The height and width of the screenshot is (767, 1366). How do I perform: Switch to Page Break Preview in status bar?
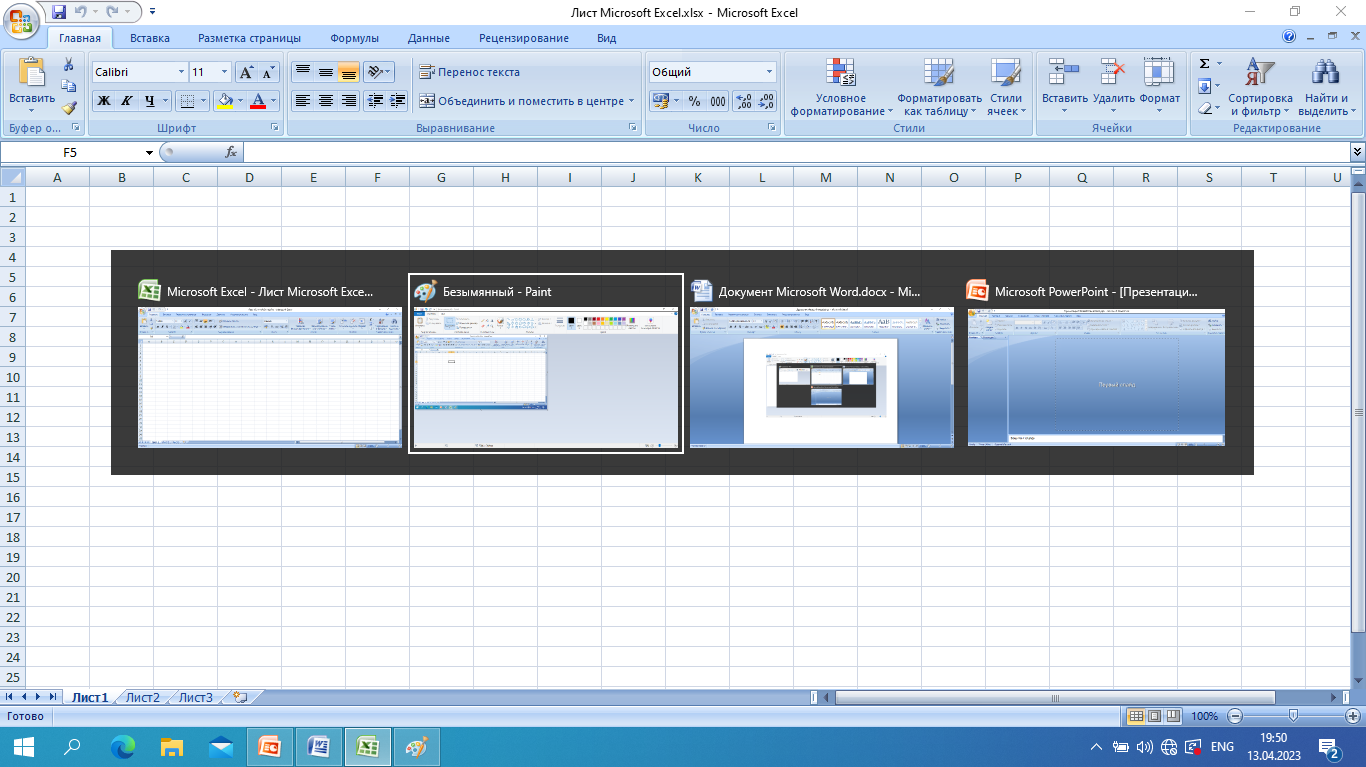[1172, 716]
